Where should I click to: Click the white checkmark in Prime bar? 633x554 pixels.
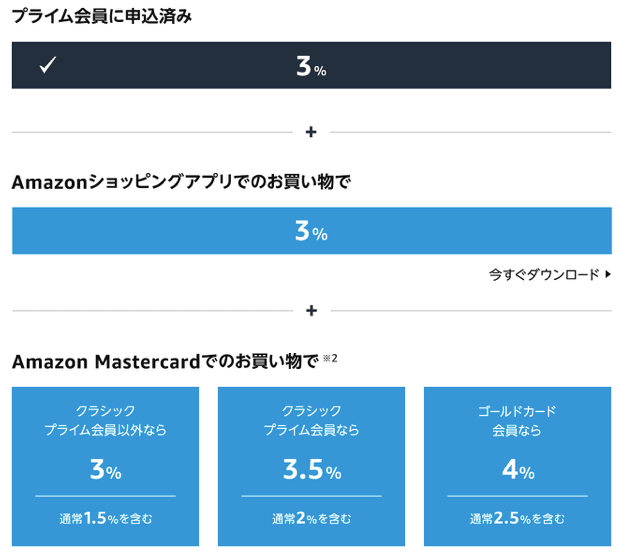(x=48, y=65)
